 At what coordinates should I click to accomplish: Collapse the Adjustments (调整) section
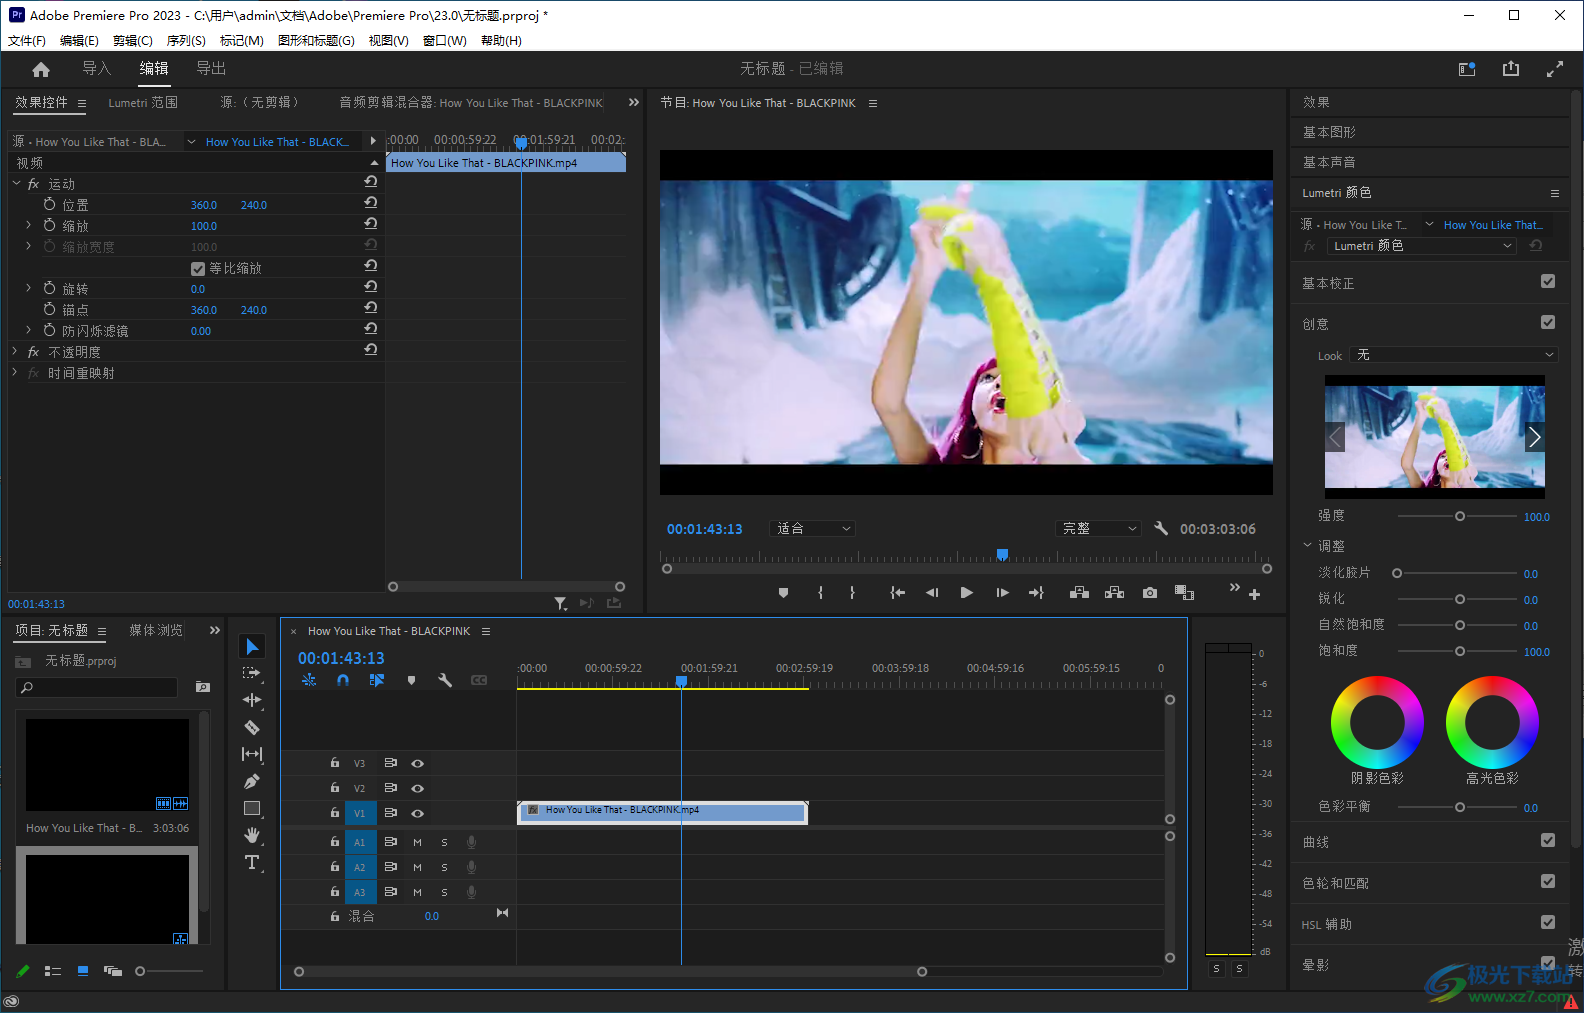tap(1307, 545)
